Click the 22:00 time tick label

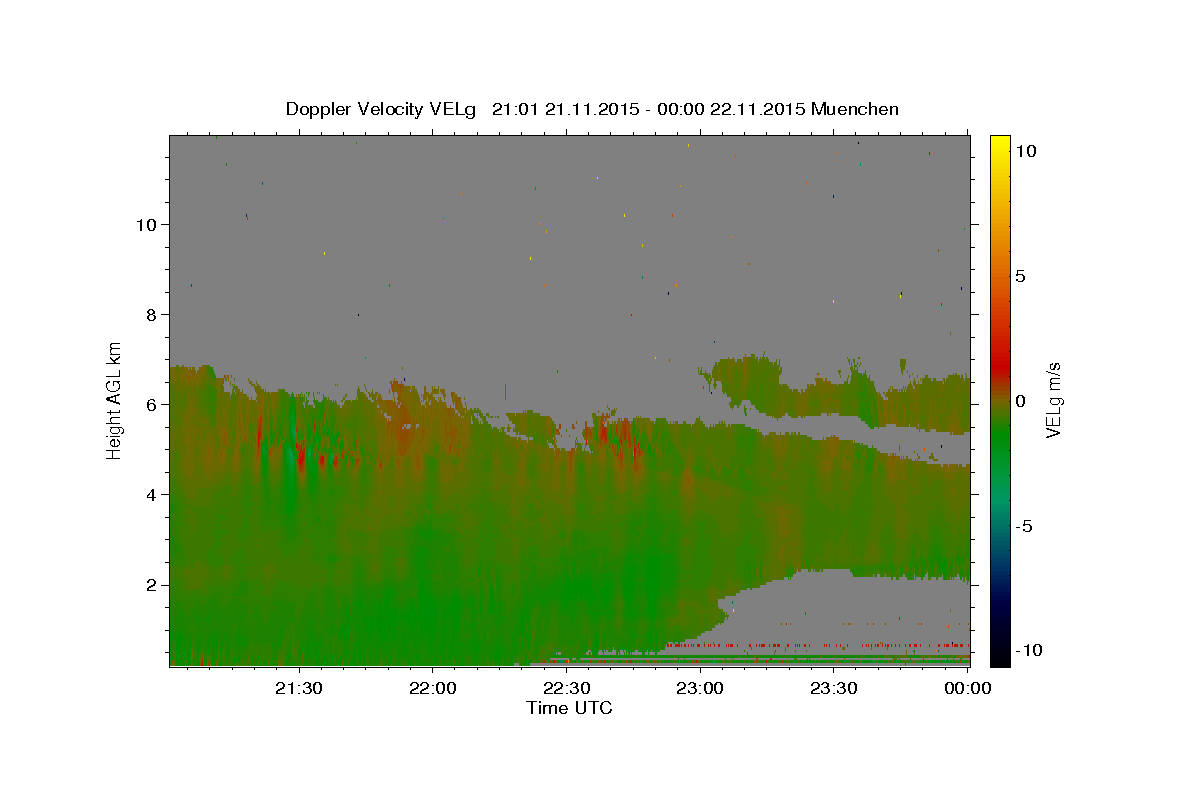(433, 688)
